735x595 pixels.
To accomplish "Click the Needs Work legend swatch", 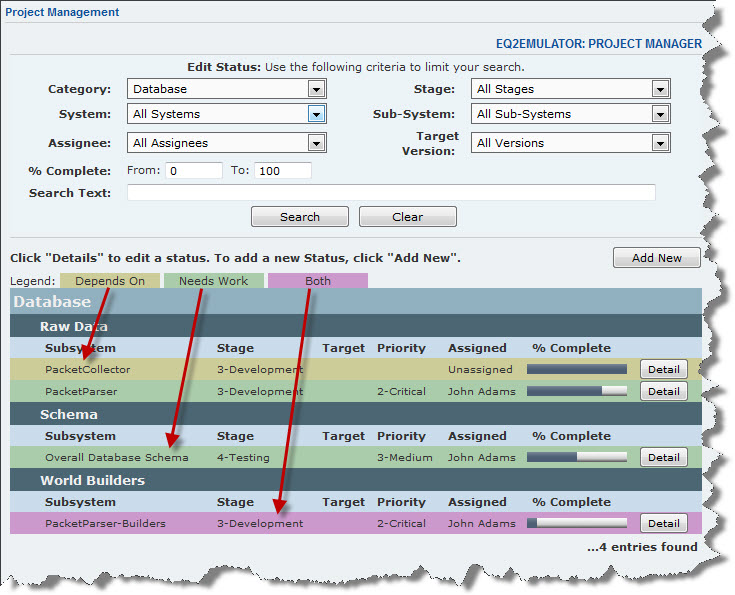I will click(x=213, y=281).
